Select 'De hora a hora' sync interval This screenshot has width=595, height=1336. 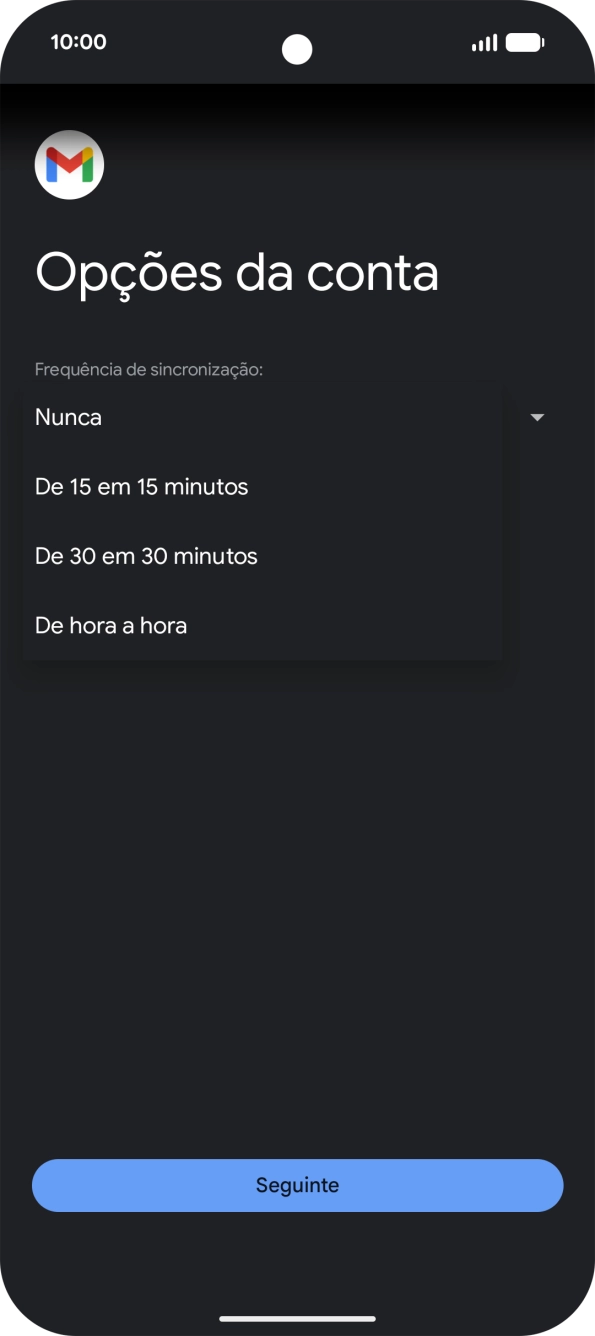pyautogui.click(x=111, y=625)
